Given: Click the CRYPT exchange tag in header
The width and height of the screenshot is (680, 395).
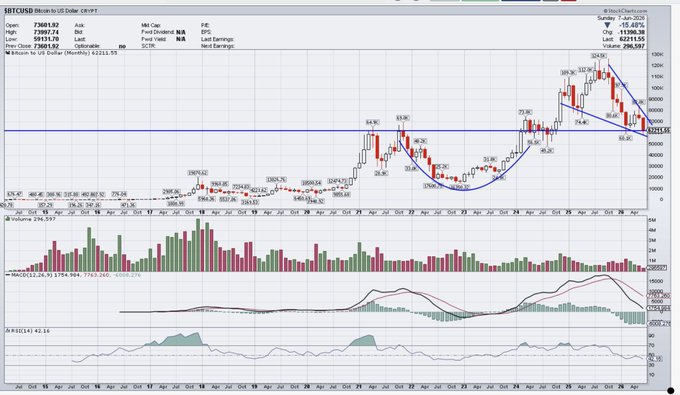Looking at the screenshot, I should coord(89,10).
